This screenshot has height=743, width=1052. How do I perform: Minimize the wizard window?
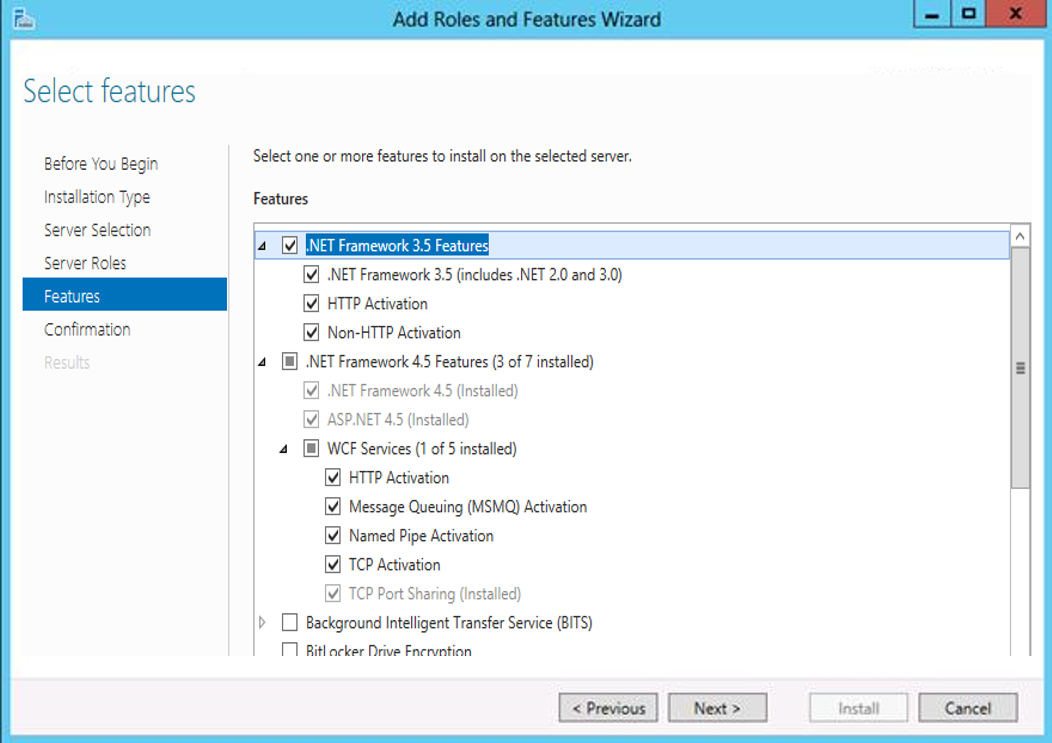pos(932,14)
